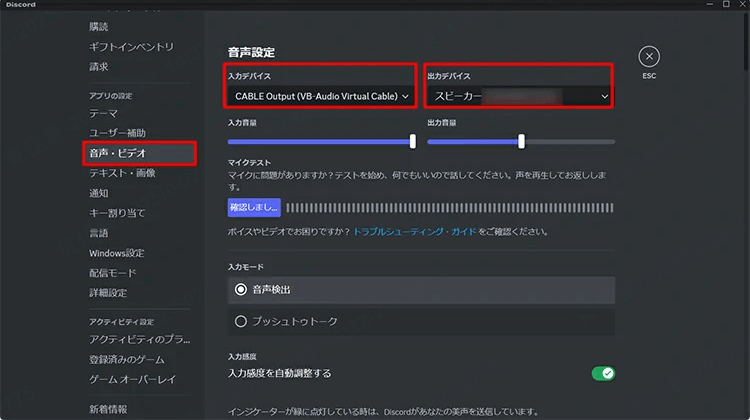750x420 pixels.
Task: Select the プッシュトゥトーク radio option
Action: click(421, 321)
